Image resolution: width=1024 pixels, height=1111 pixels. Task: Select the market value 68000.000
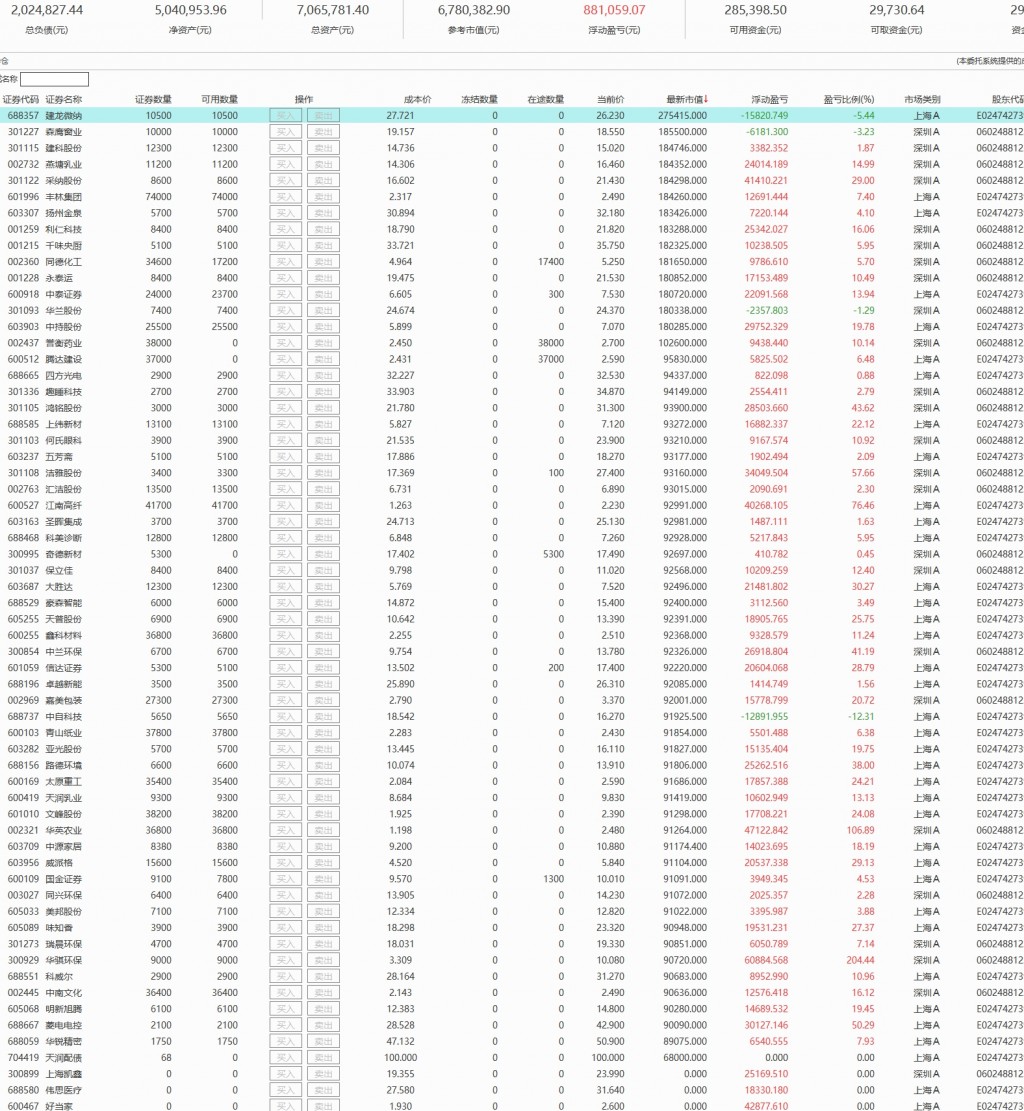685,1058
